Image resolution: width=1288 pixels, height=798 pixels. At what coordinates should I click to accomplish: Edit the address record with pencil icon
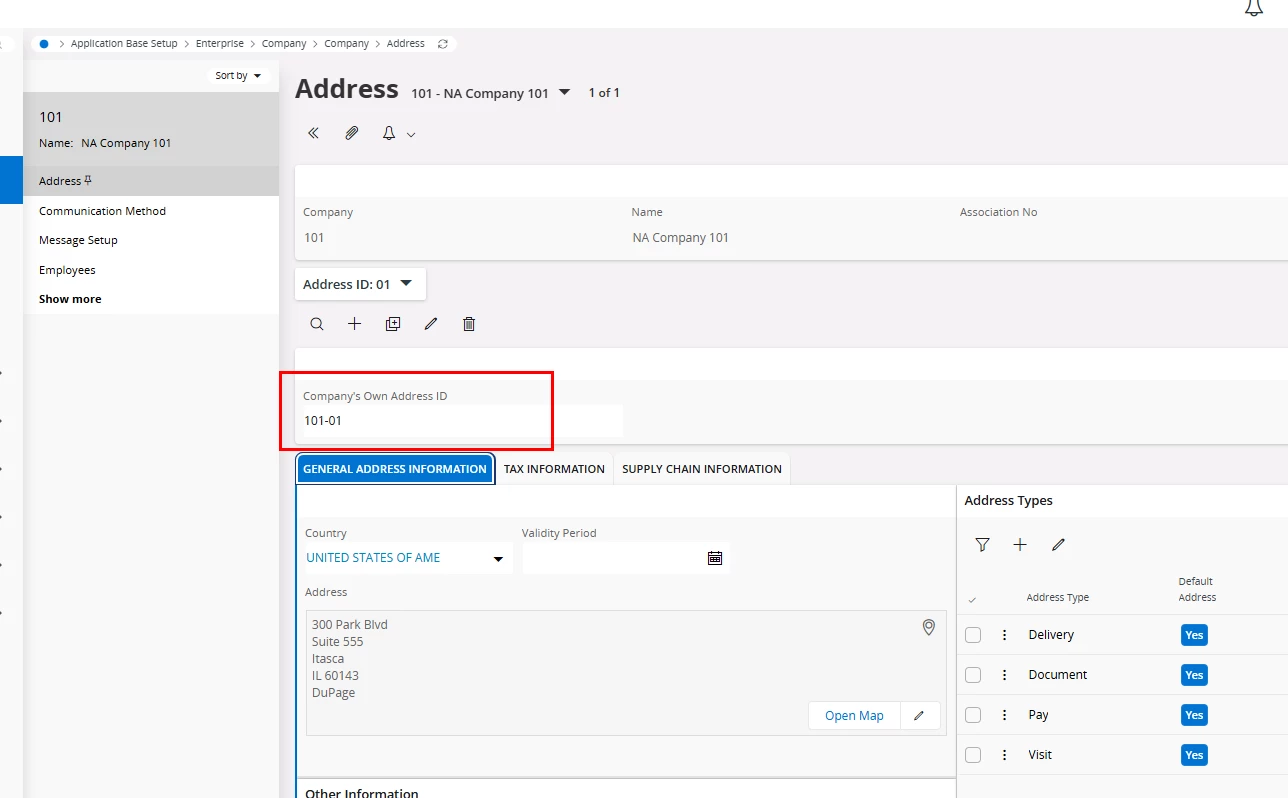click(x=431, y=324)
